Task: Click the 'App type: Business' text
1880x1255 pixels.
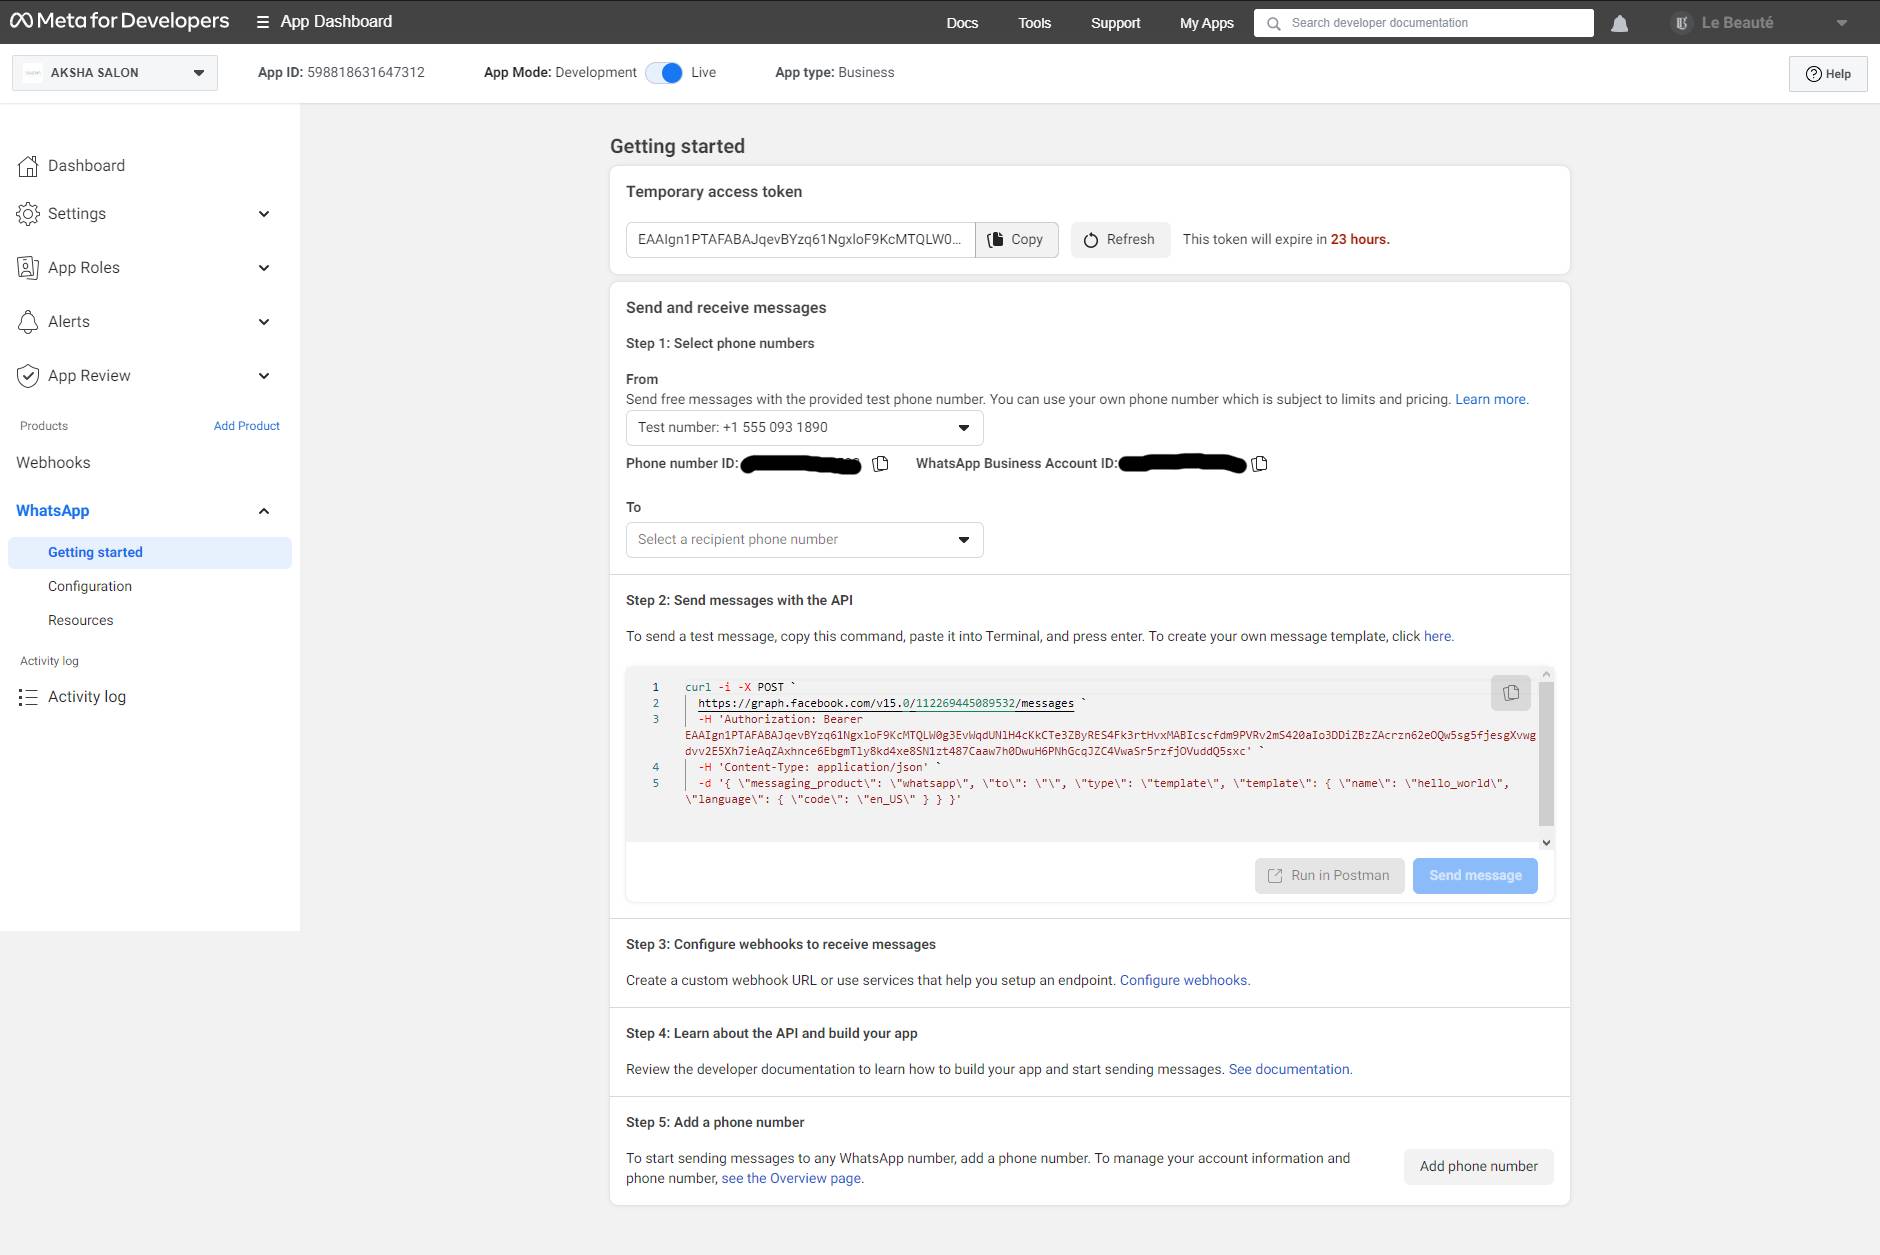Action: 835,73
